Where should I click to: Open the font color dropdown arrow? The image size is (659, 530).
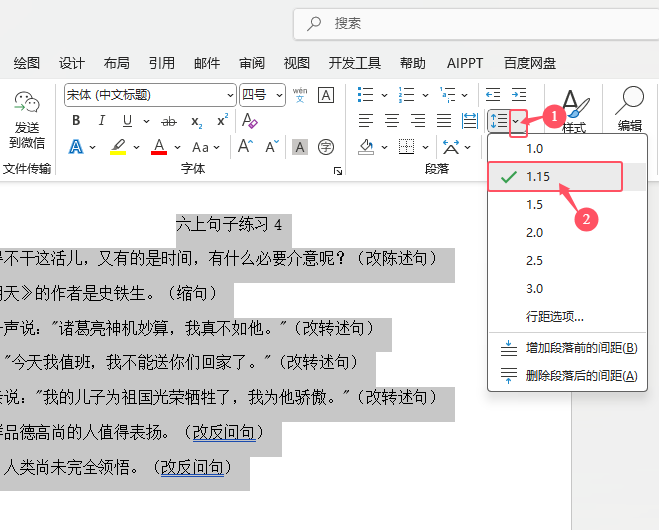[x=177, y=148]
